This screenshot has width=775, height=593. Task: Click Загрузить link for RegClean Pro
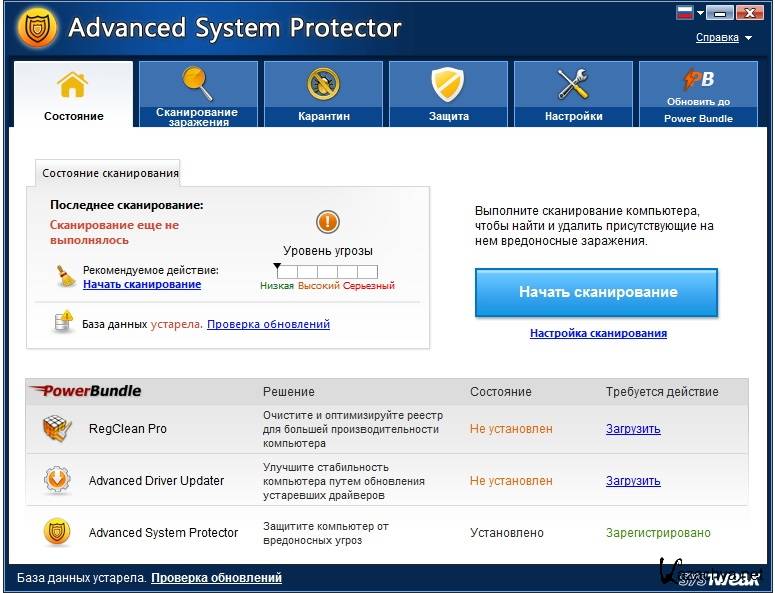[633, 429]
